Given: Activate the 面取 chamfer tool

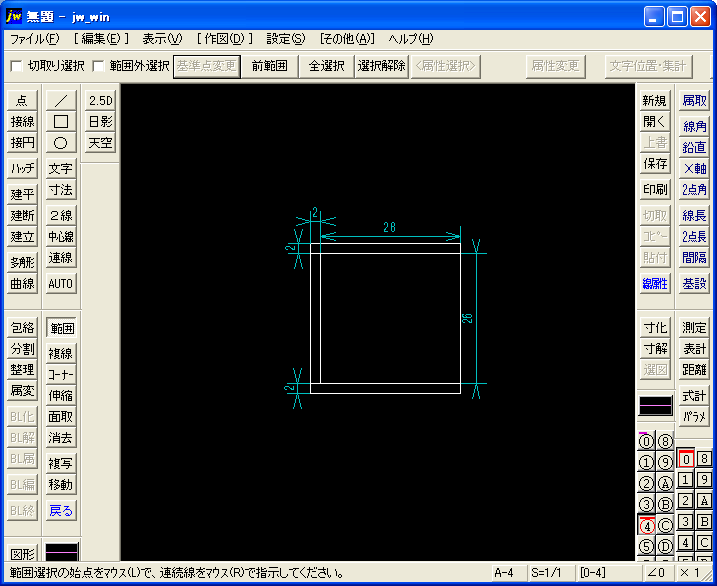Looking at the screenshot, I should click(x=61, y=417).
